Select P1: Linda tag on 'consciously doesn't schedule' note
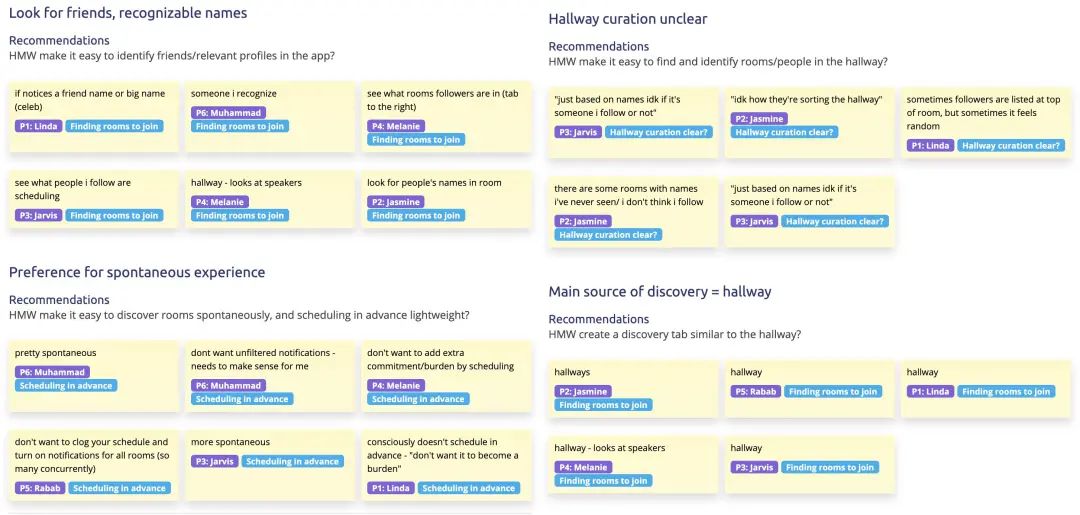 [390, 488]
